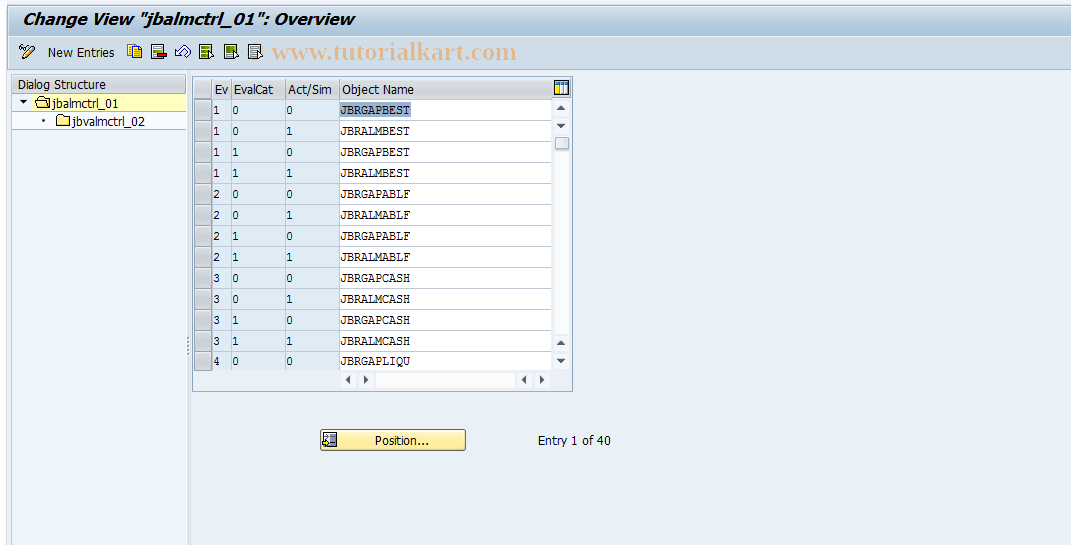Click the Select All icon
The height and width of the screenshot is (545, 1071).
pyautogui.click(x=206, y=52)
